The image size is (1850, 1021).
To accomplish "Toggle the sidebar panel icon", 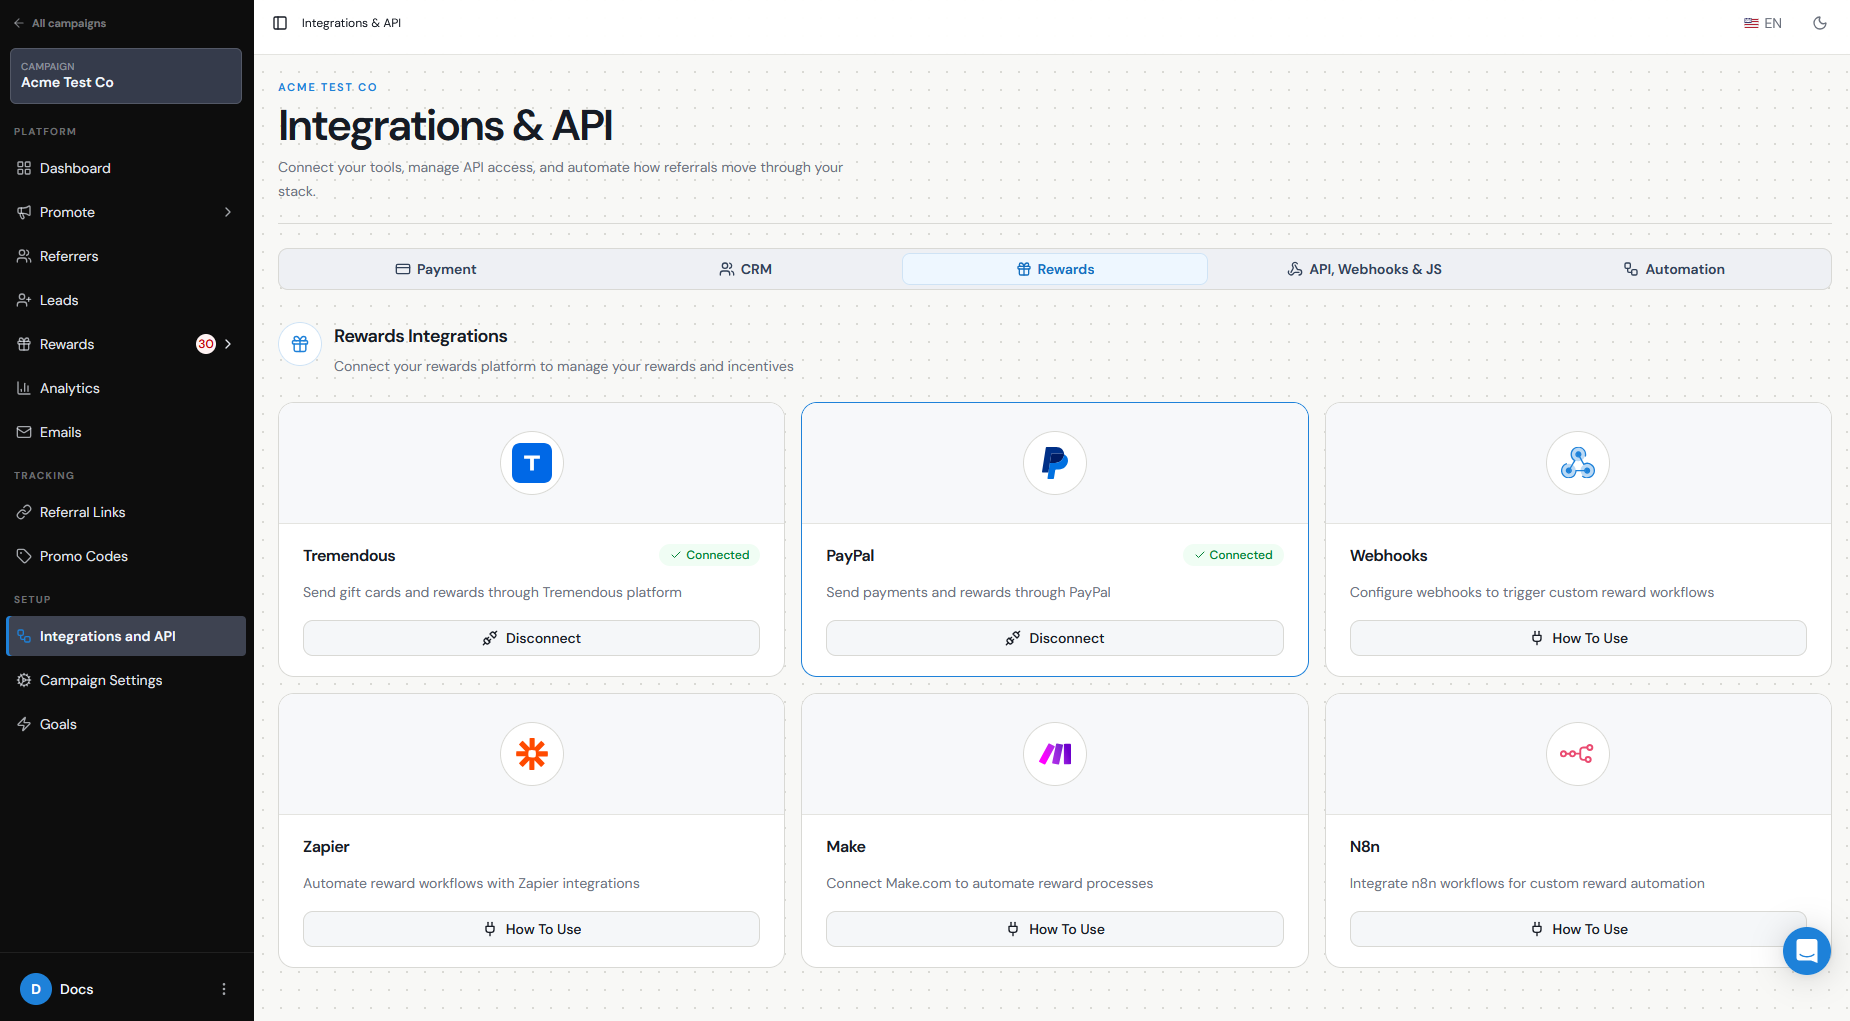I will coord(280,23).
